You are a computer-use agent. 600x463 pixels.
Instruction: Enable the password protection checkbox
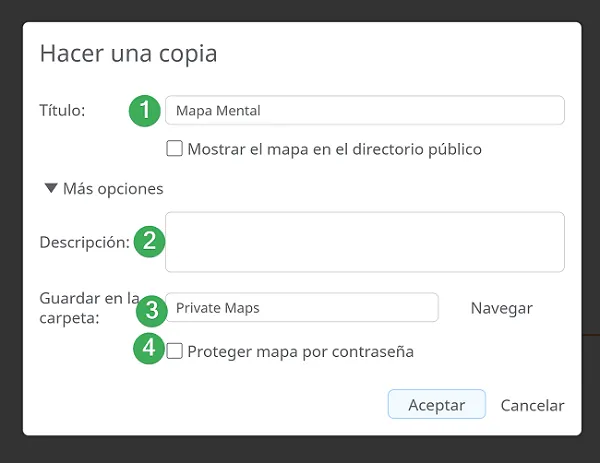[174, 351]
